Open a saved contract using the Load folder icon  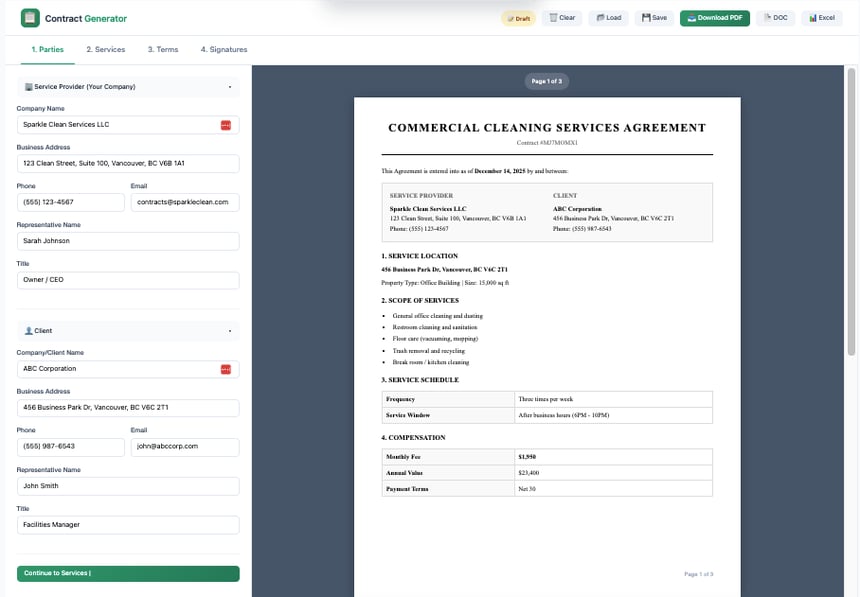(599, 17)
